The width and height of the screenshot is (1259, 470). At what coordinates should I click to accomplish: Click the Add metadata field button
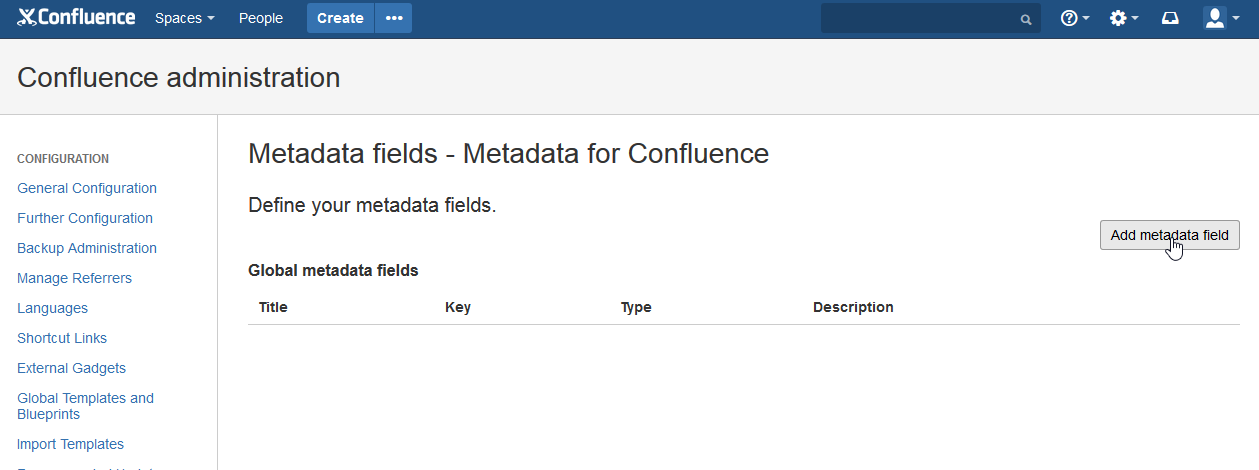click(x=1169, y=235)
